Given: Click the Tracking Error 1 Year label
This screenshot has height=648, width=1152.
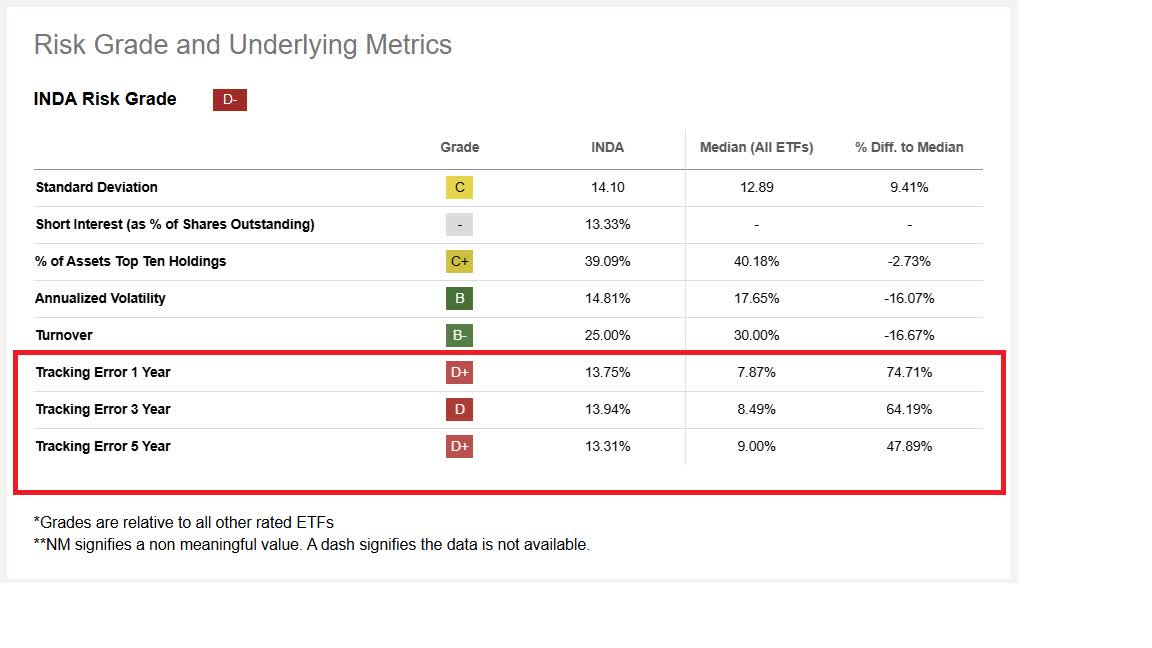Looking at the screenshot, I should (x=103, y=372).
